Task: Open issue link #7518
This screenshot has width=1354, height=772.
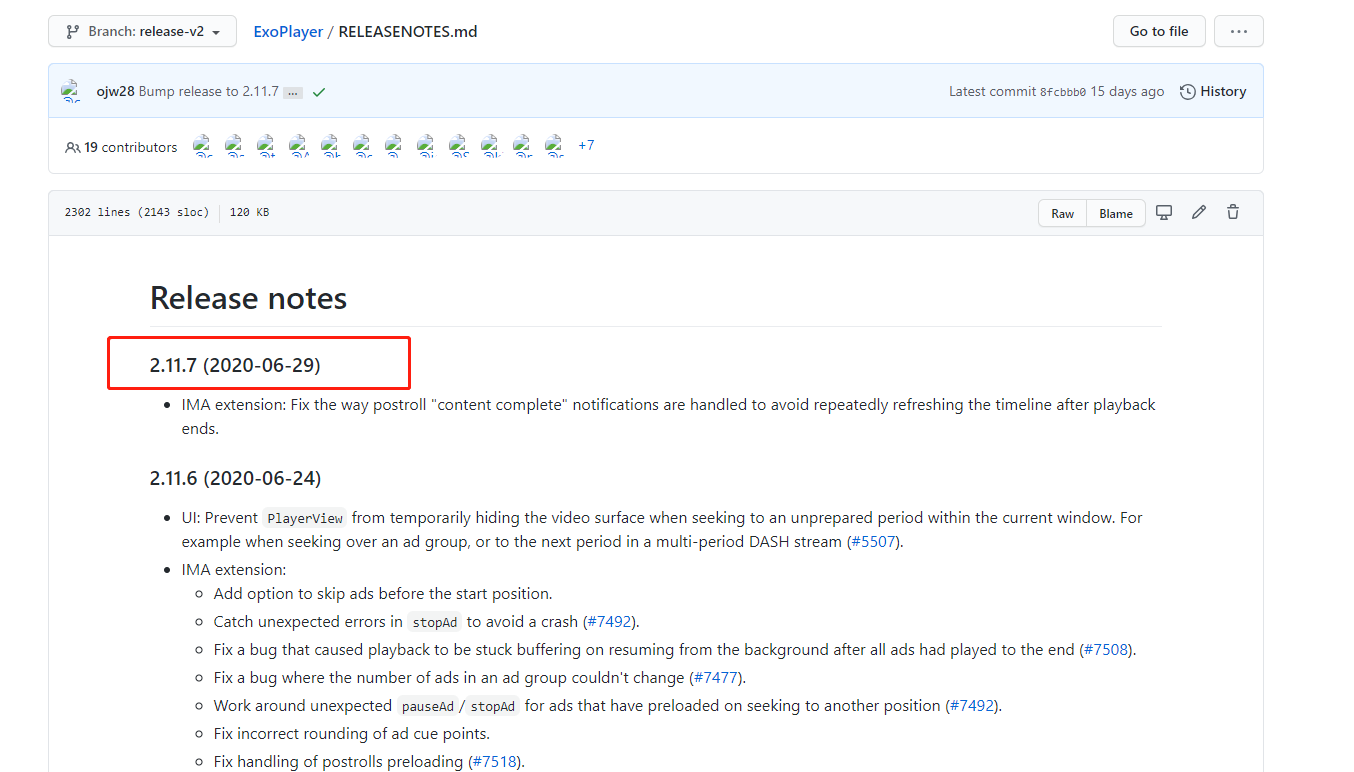Action: pyautogui.click(x=496, y=761)
